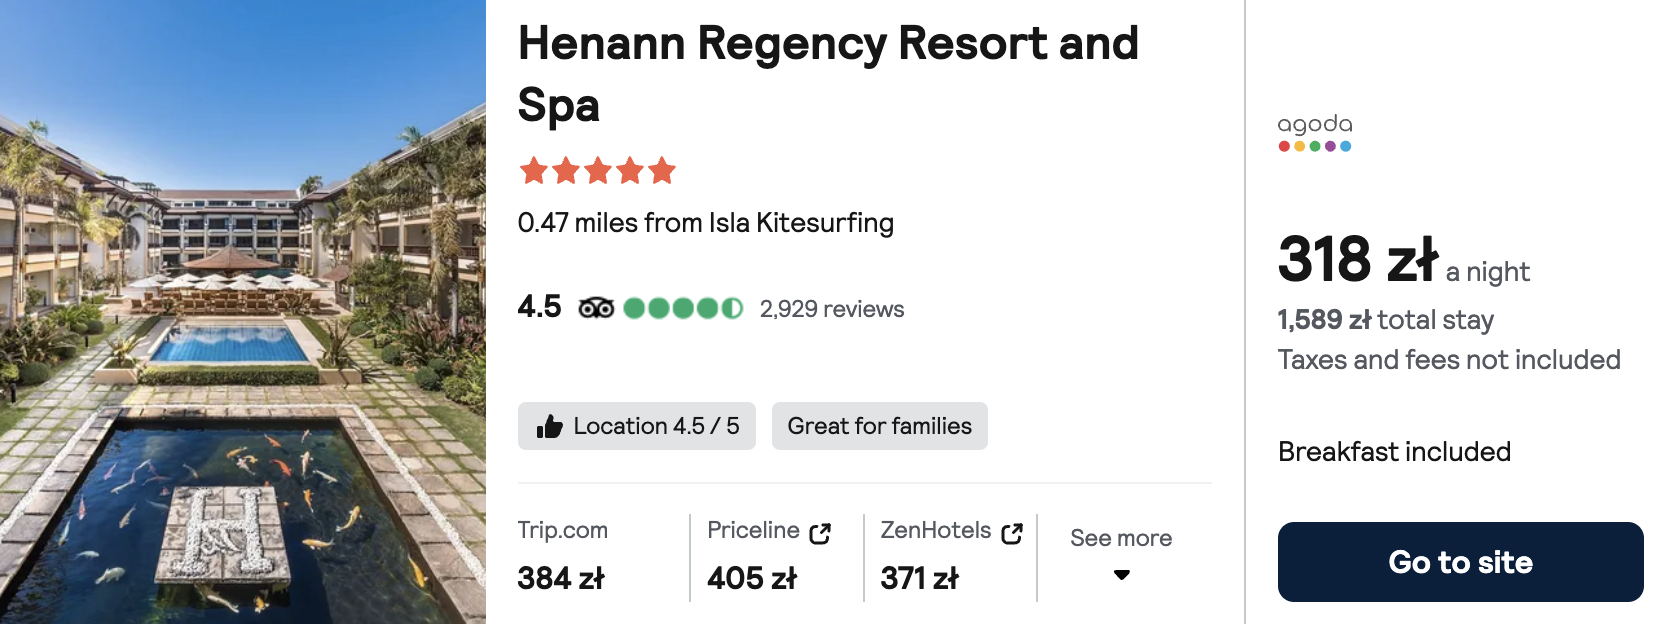Screen dimensions: 1668x624
Task: Click the agoda logo
Action: point(1315,132)
